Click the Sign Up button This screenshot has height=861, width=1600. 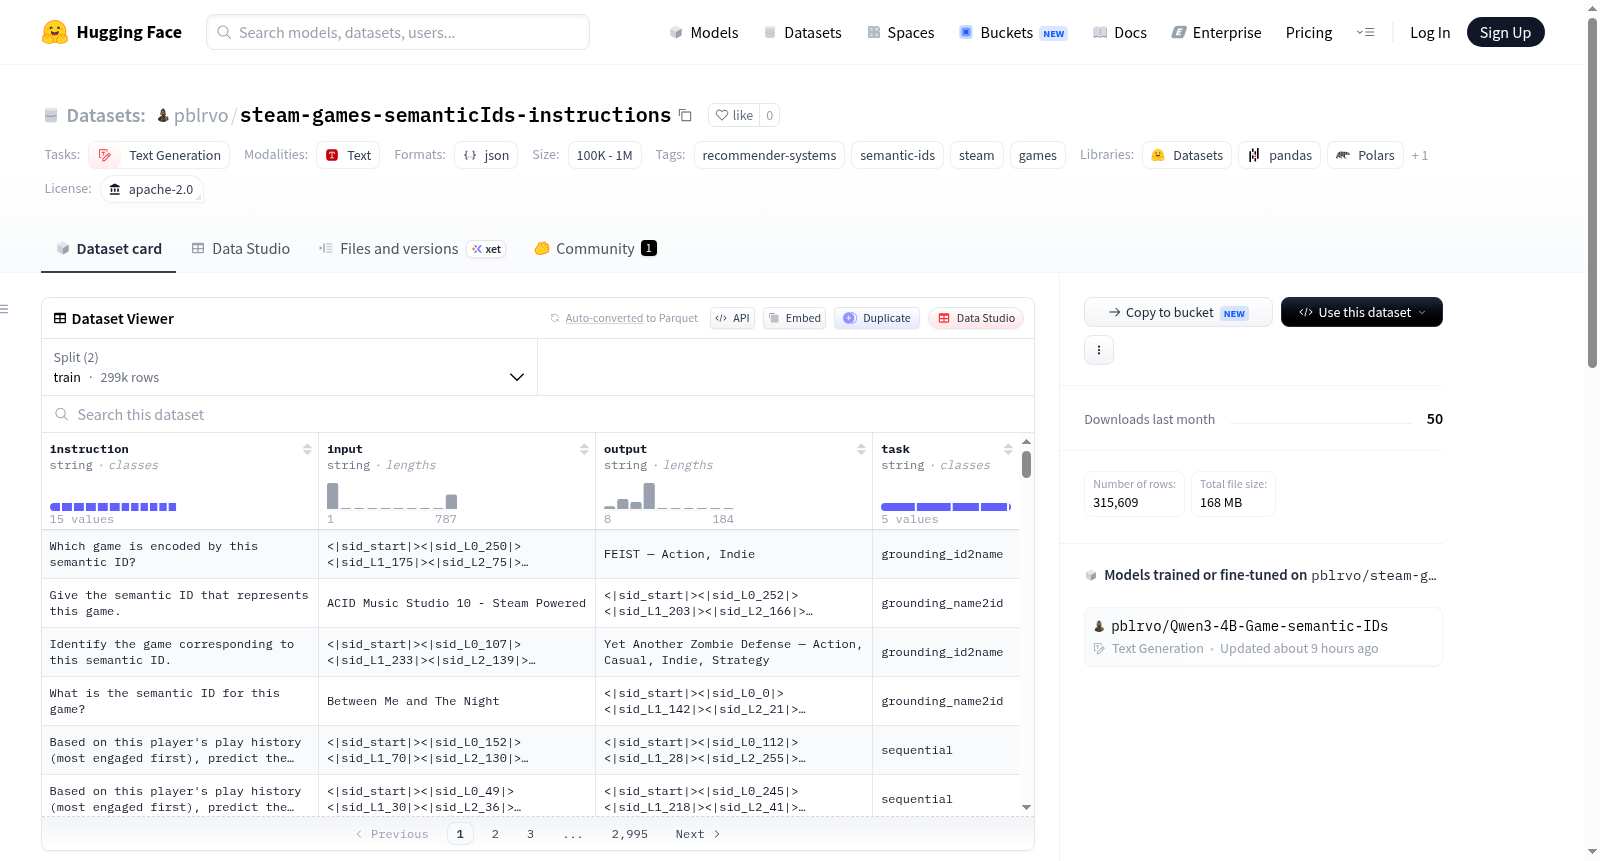[x=1505, y=32]
